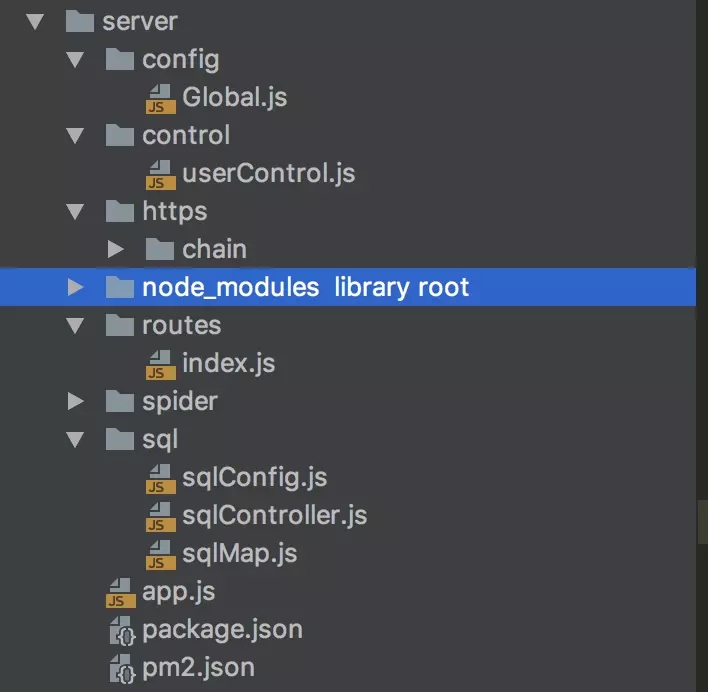The image size is (708, 692).
Task: Click the sqlMap.js file icon
Action: (x=161, y=555)
